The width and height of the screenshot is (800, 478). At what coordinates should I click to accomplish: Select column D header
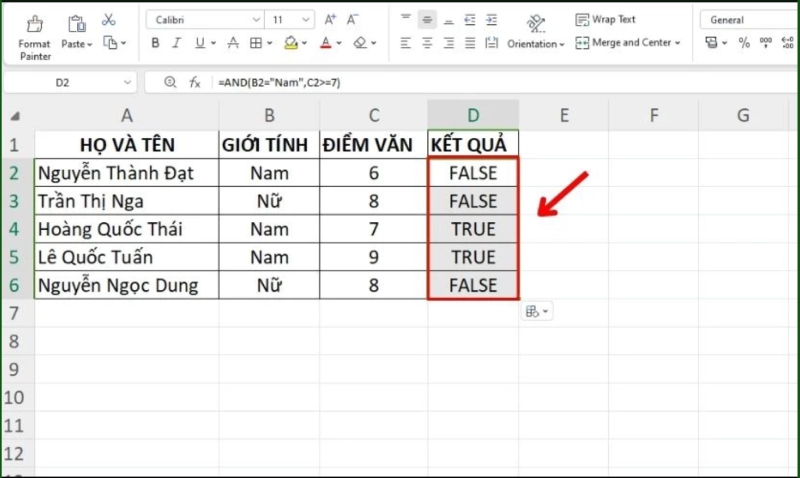[x=473, y=115]
